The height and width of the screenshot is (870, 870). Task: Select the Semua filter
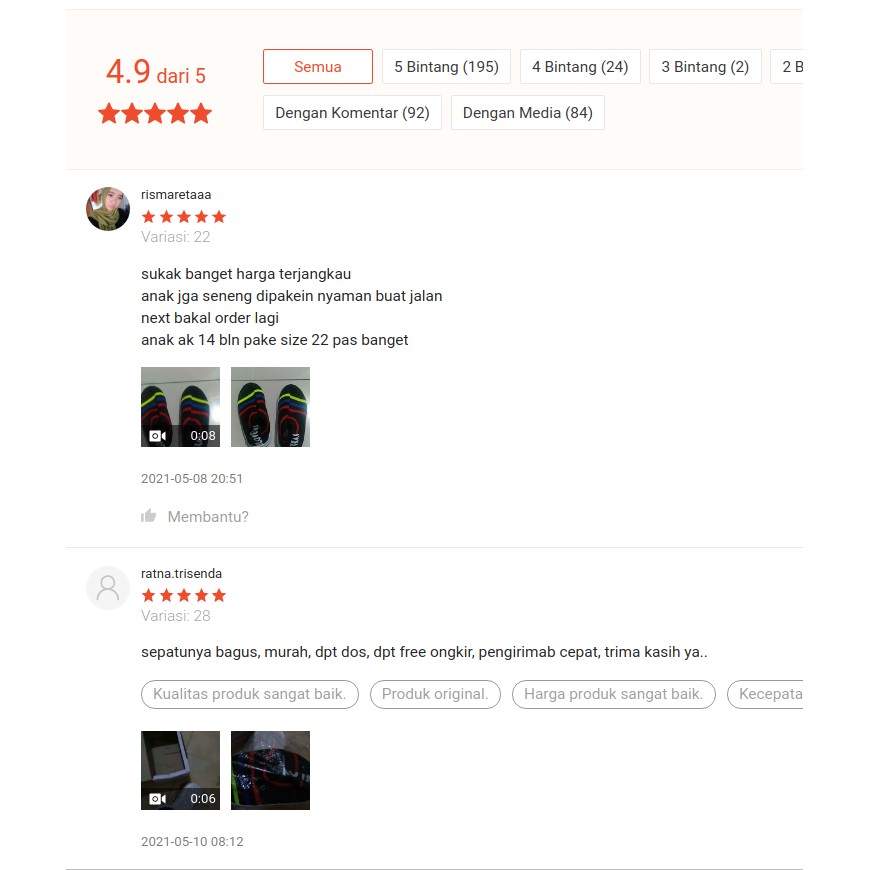318,67
